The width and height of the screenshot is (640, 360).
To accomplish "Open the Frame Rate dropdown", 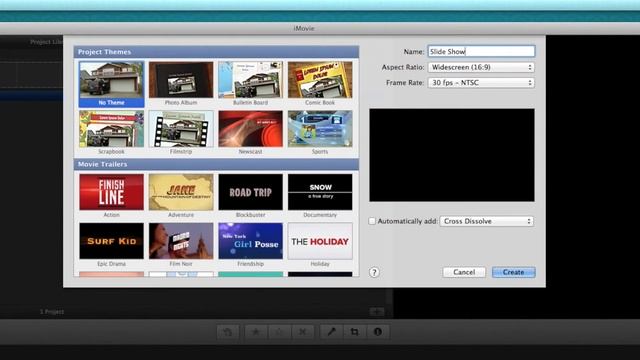I will [x=481, y=83].
